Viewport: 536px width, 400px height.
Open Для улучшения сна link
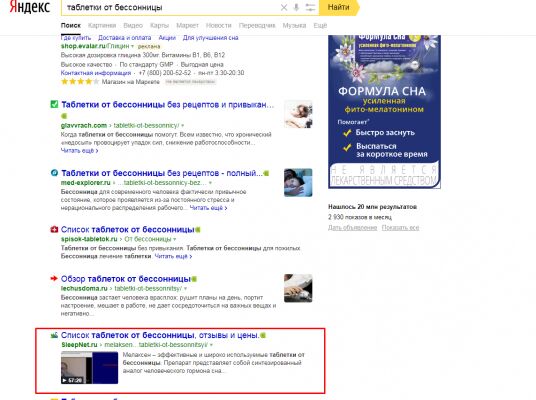(210, 38)
